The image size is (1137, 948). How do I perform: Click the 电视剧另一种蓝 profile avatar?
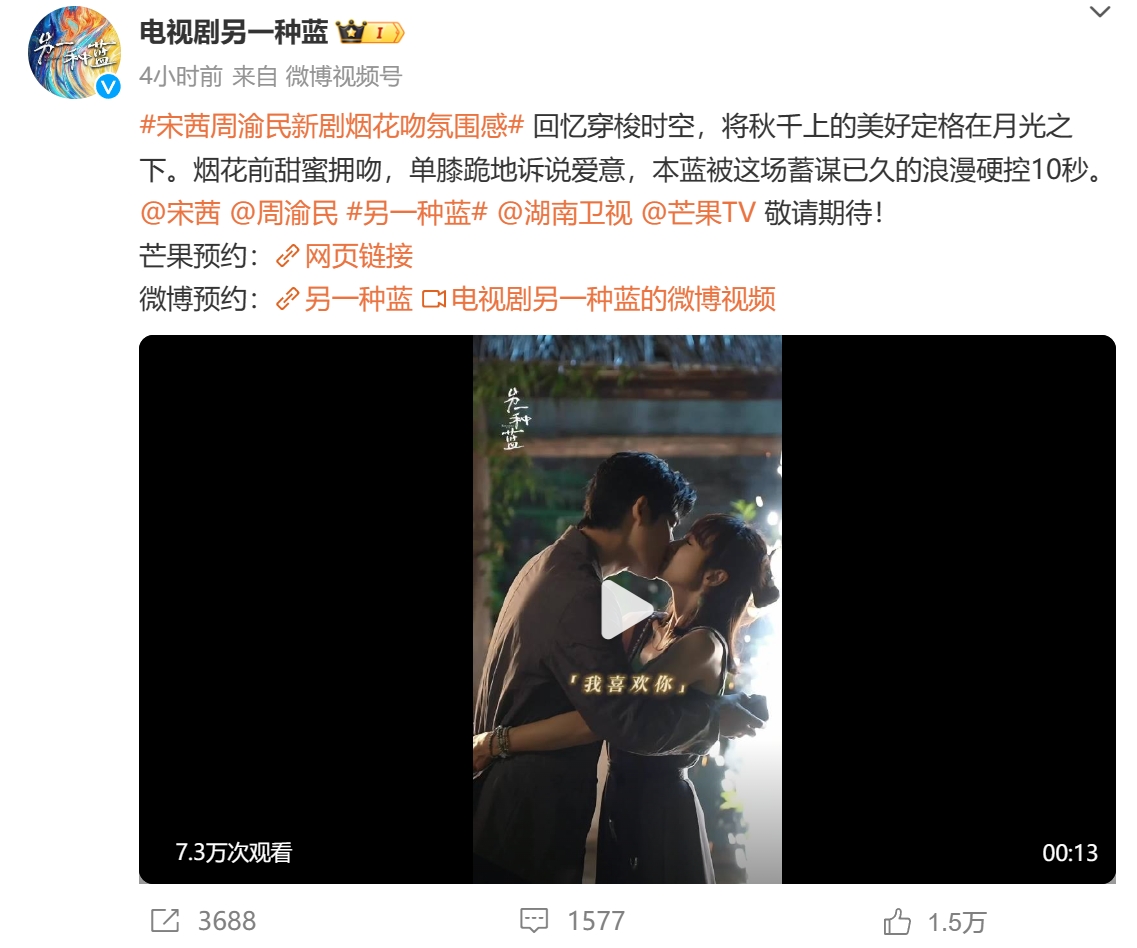74,53
